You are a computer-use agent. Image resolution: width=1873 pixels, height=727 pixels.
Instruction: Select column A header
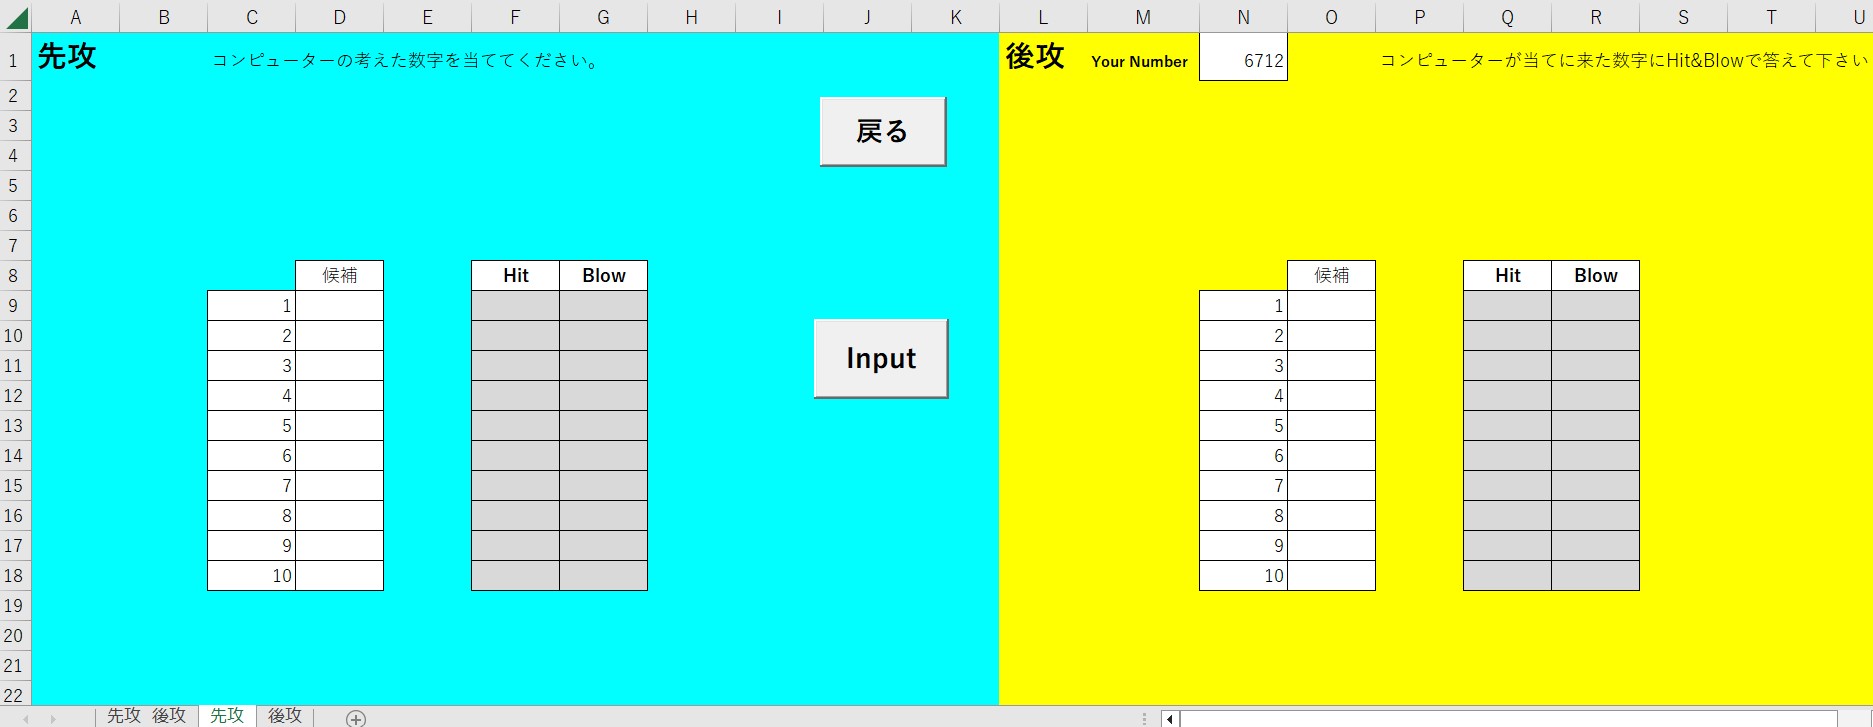point(75,17)
